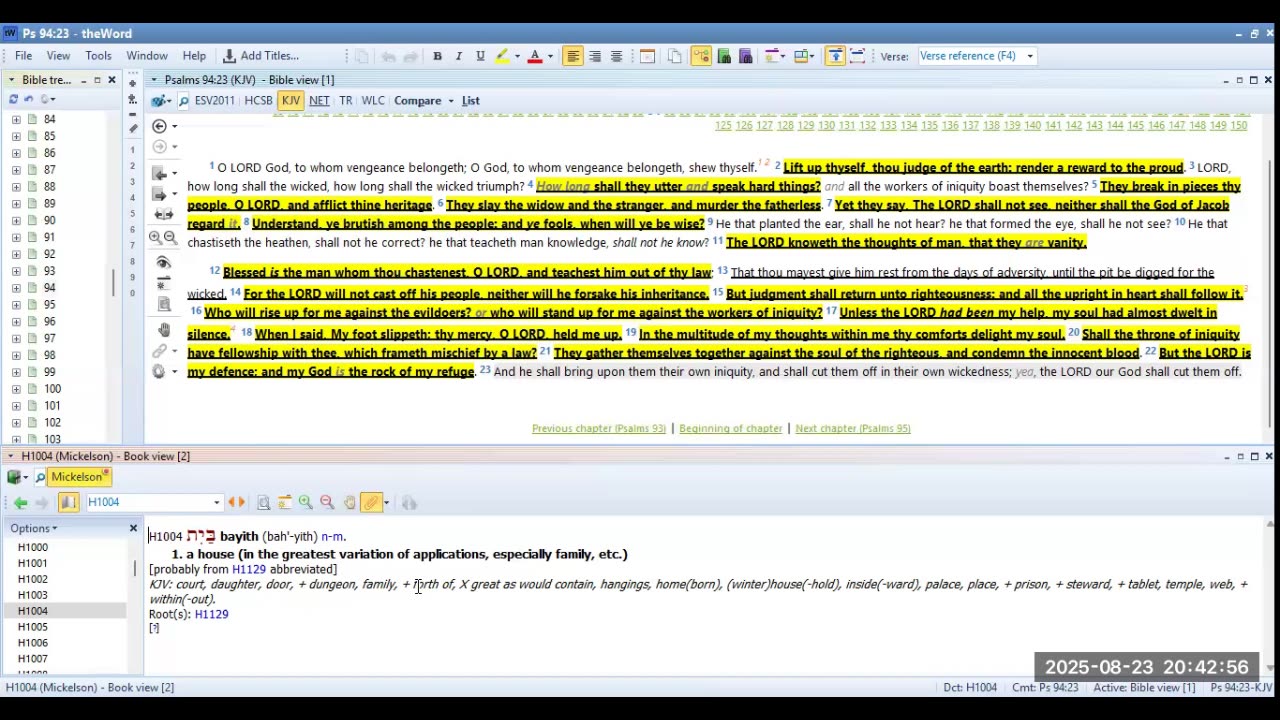The image size is (1280, 720).
Task: Click the yellow highlighter tool
Action: (x=502, y=56)
